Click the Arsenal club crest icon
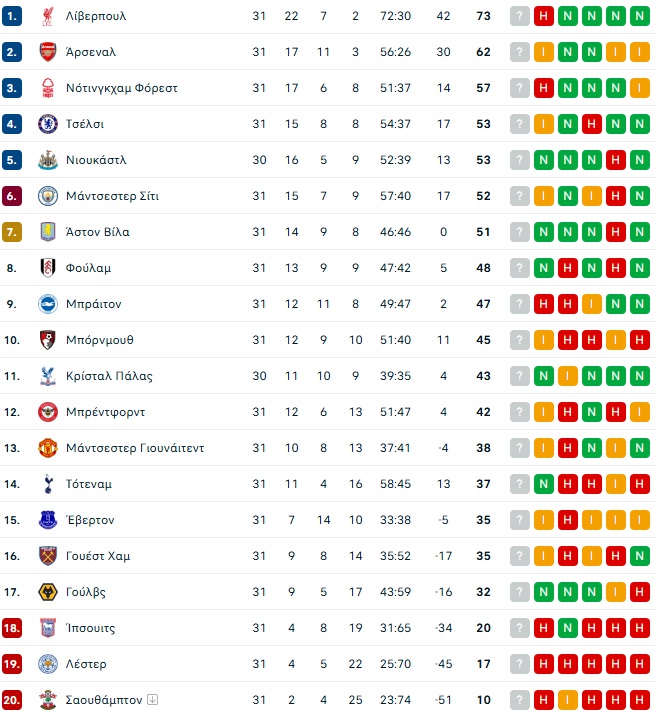Screen dimensions: 657x716 coord(47,52)
